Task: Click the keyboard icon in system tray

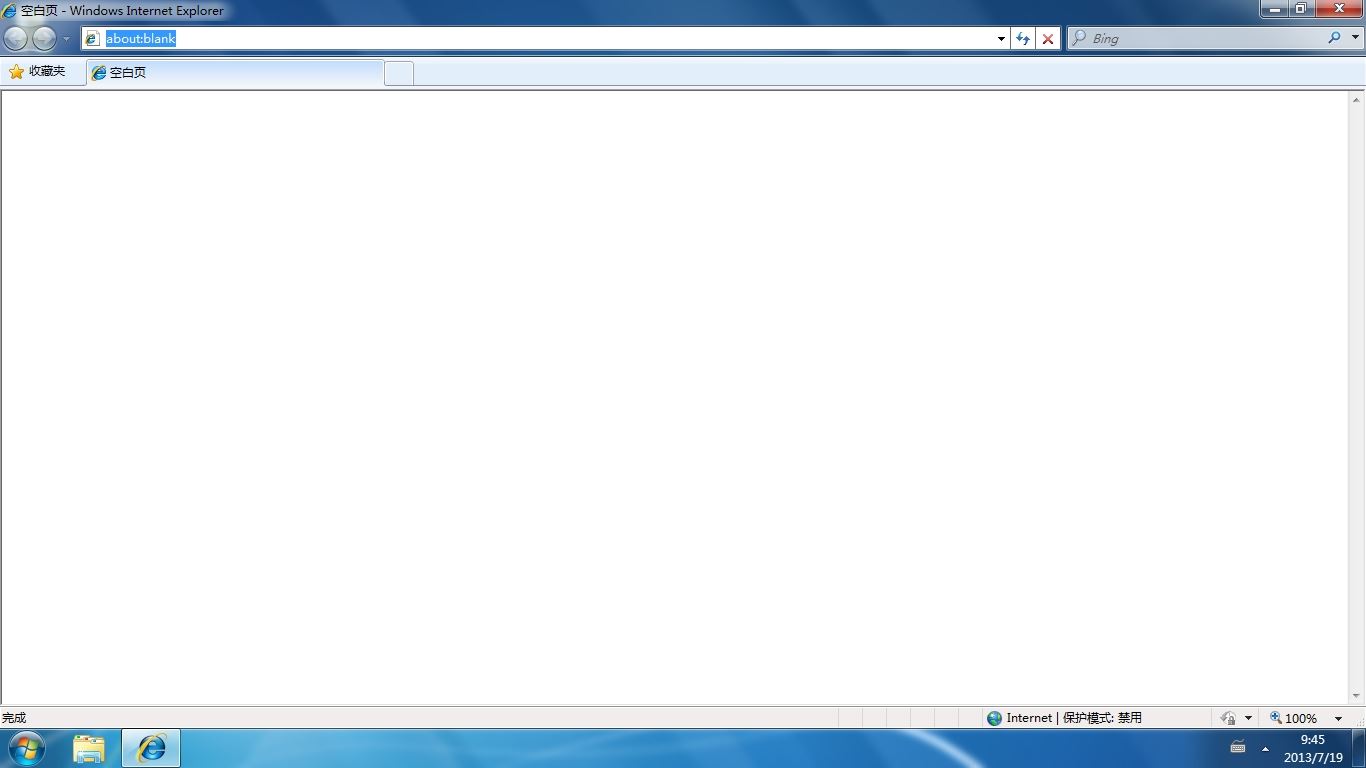Action: pyautogui.click(x=1238, y=748)
